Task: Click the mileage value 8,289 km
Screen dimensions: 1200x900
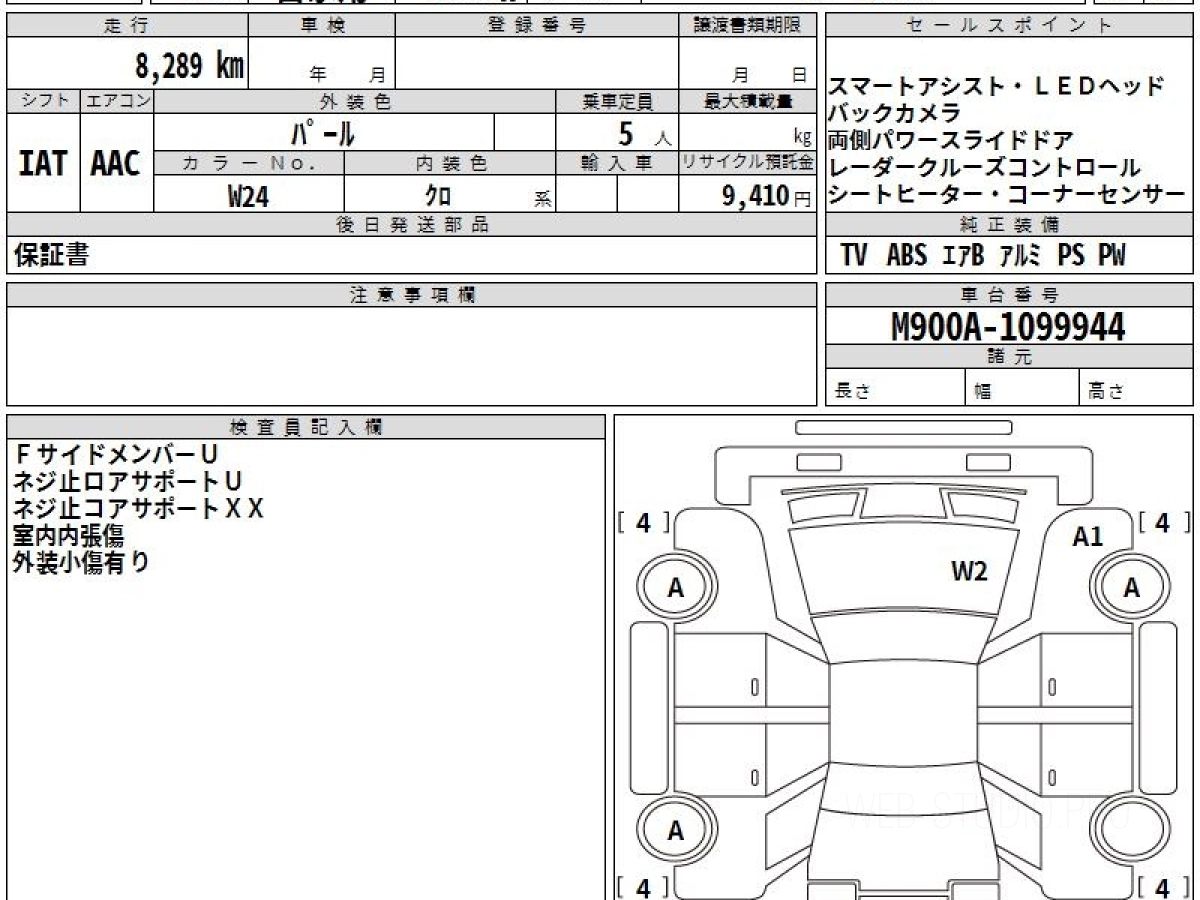Action: 190,67
